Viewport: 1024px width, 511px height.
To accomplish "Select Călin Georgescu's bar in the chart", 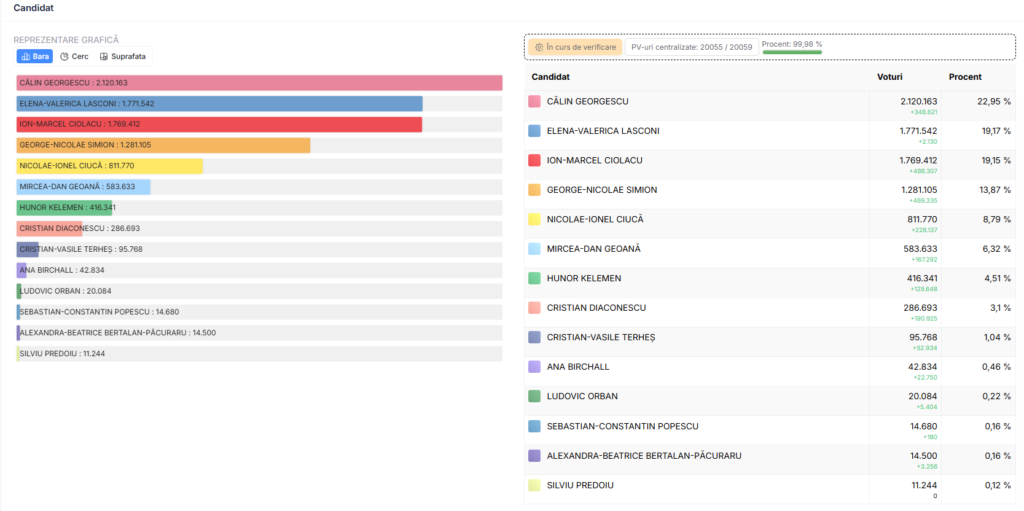I will [x=259, y=83].
